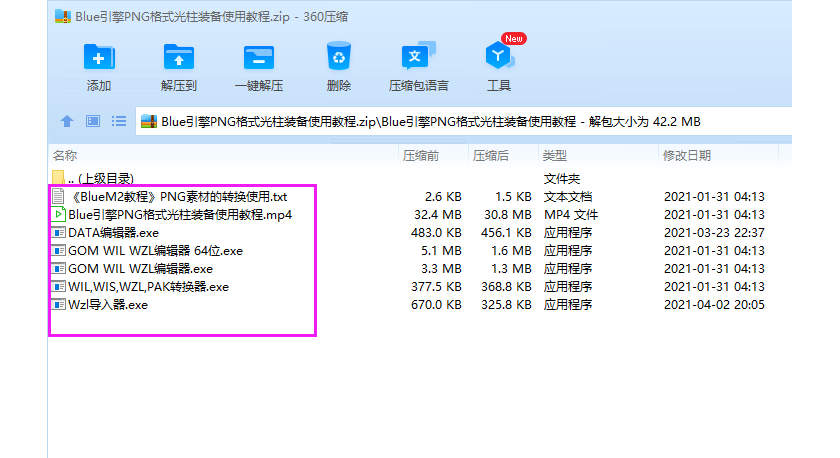
Task: Open the 工具 (Tools) icon with New badge
Action: coord(499,56)
